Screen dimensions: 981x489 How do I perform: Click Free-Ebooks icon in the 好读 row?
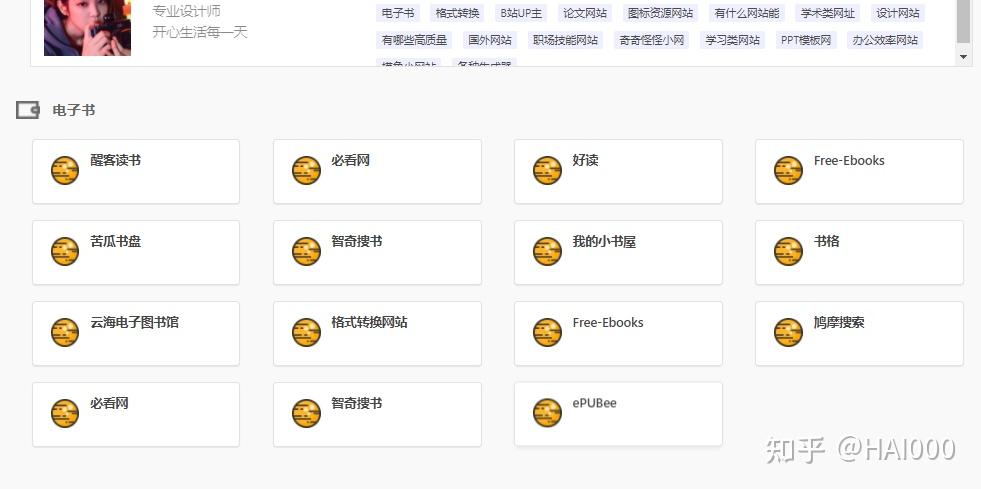(x=788, y=170)
